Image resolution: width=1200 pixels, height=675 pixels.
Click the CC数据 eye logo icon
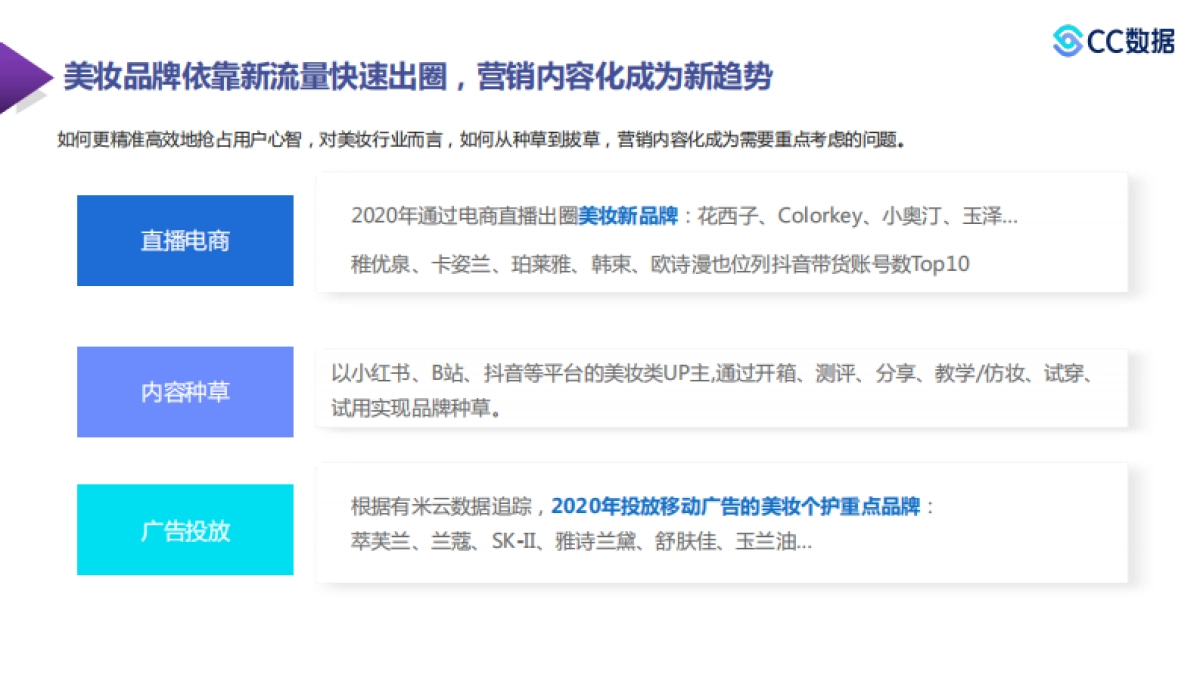(1066, 42)
